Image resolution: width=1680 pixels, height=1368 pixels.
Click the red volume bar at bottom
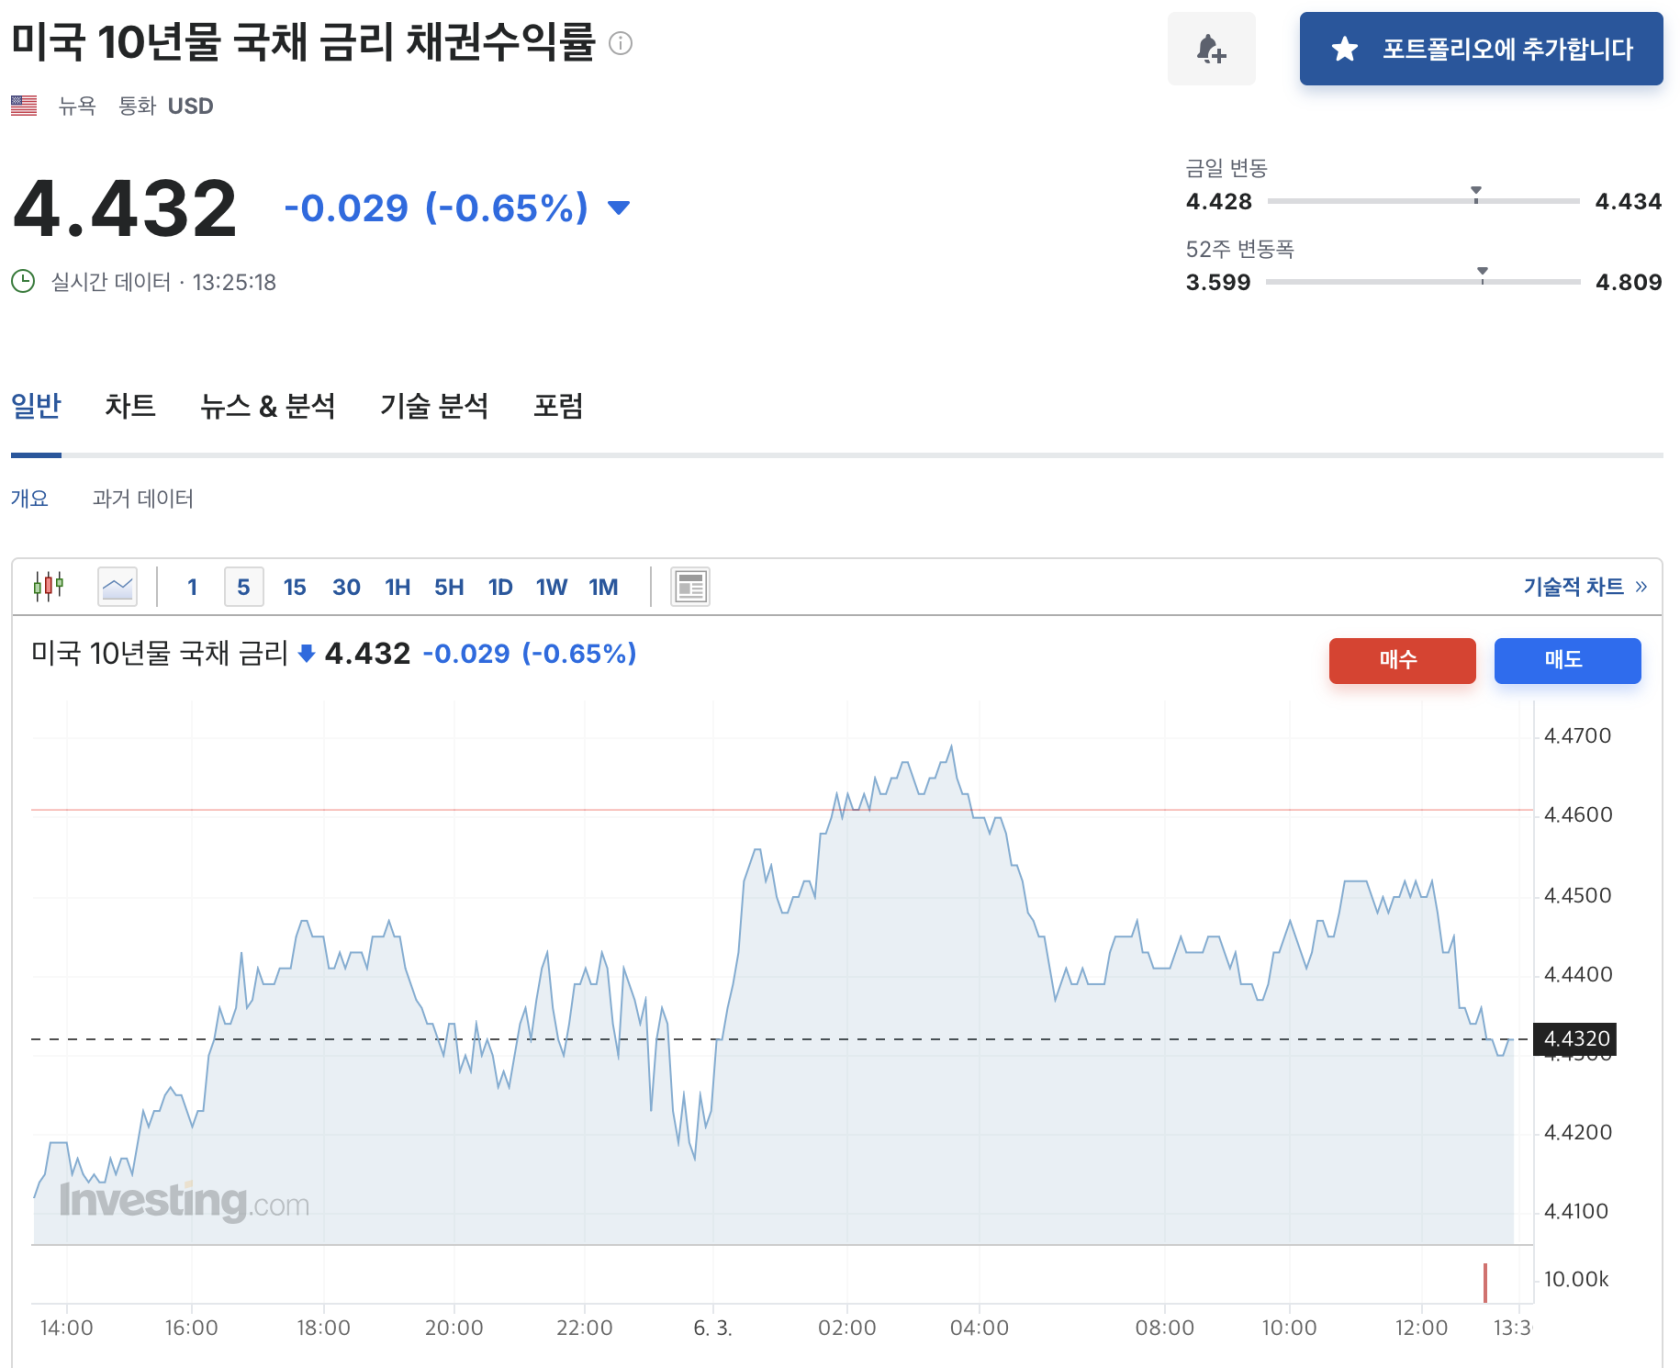[1485, 1283]
